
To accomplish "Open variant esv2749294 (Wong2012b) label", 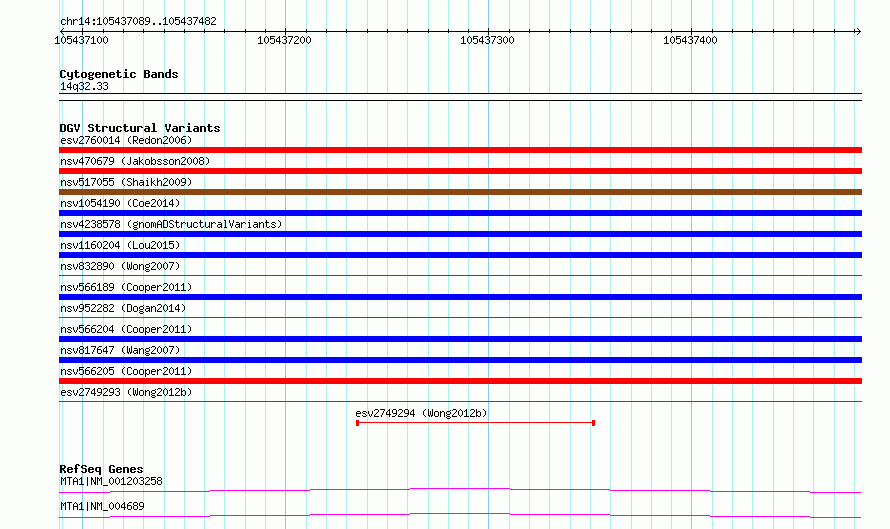I will [421, 413].
